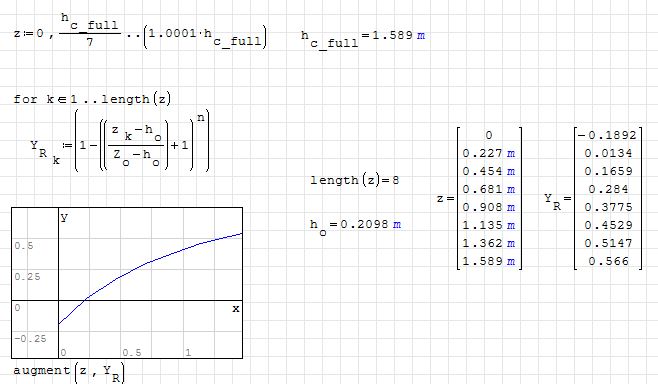
Task: Select the 1.135 m entry in z vector
Action: click(x=488, y=225)
